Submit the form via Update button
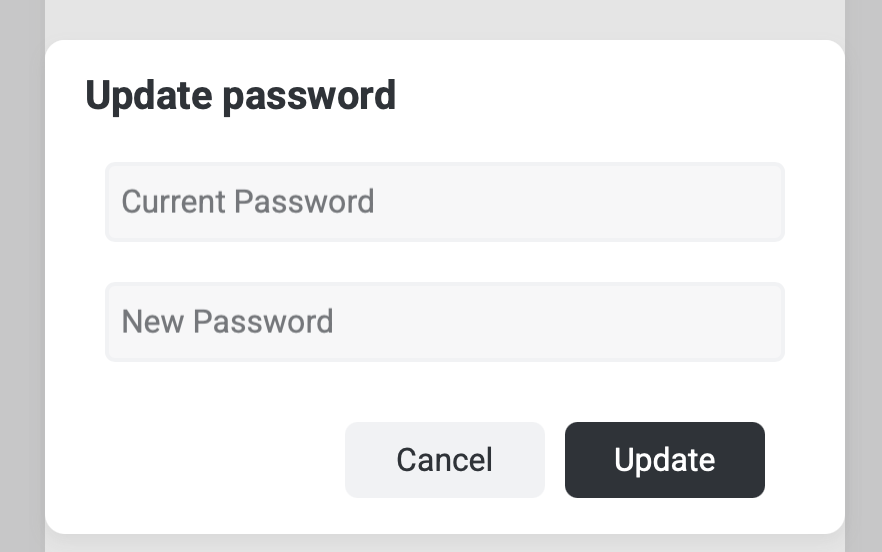The width and height of the screenshot is (882, 552). [x=664, y=460]
